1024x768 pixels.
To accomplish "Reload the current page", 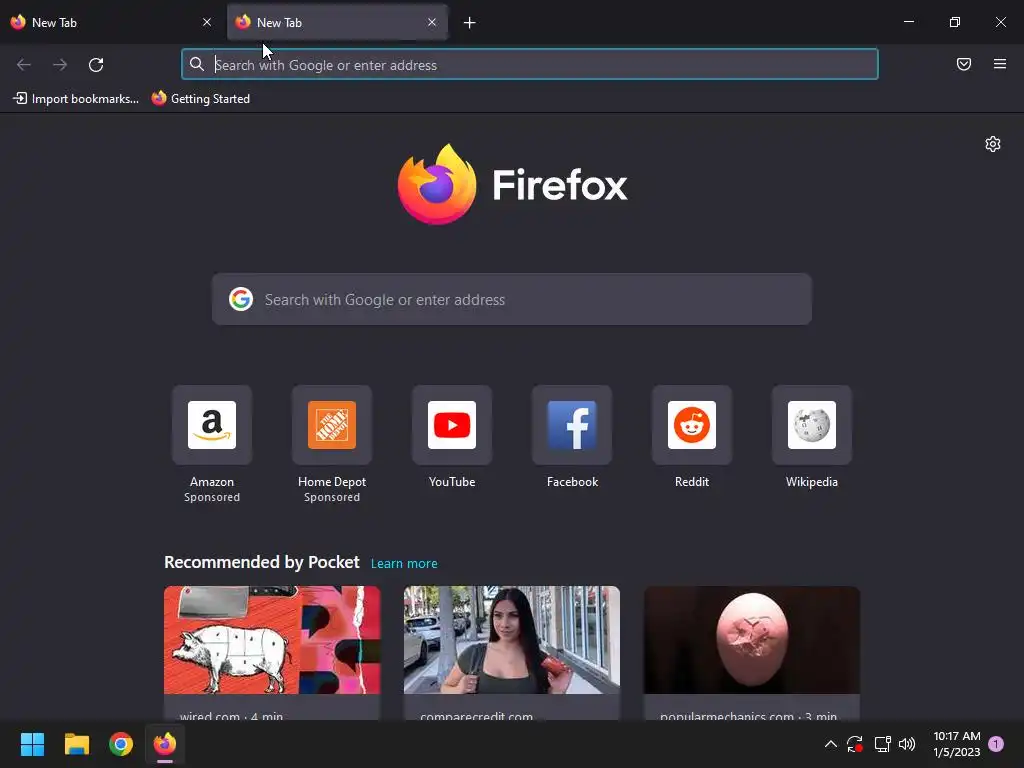I will pyautogui.click(x=96, y=65).
